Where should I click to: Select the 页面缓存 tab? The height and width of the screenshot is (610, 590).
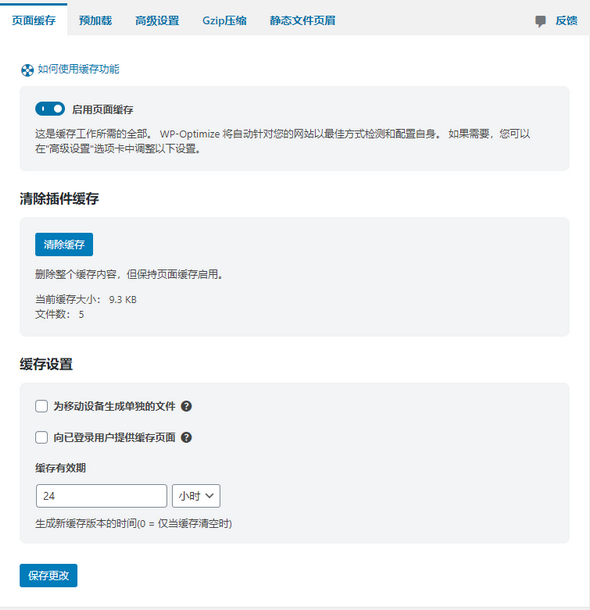(34, 20)
